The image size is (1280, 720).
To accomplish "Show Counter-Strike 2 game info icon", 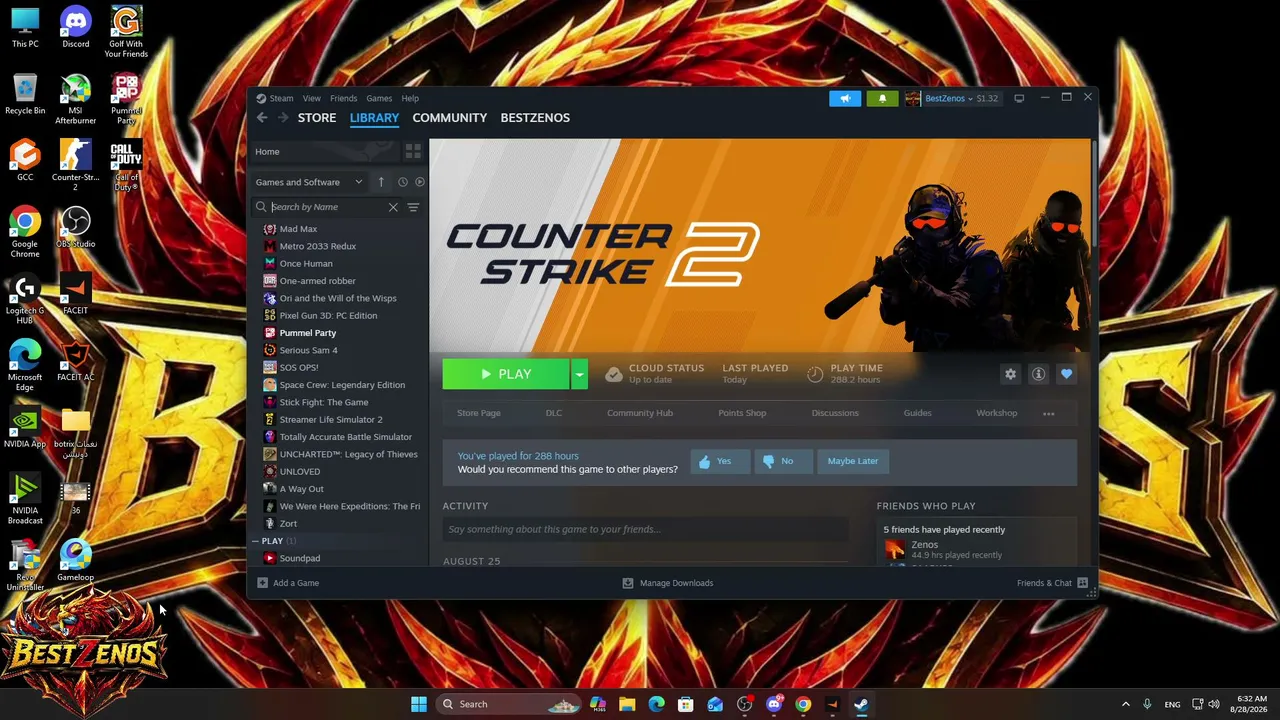I will click(1038, 374).
